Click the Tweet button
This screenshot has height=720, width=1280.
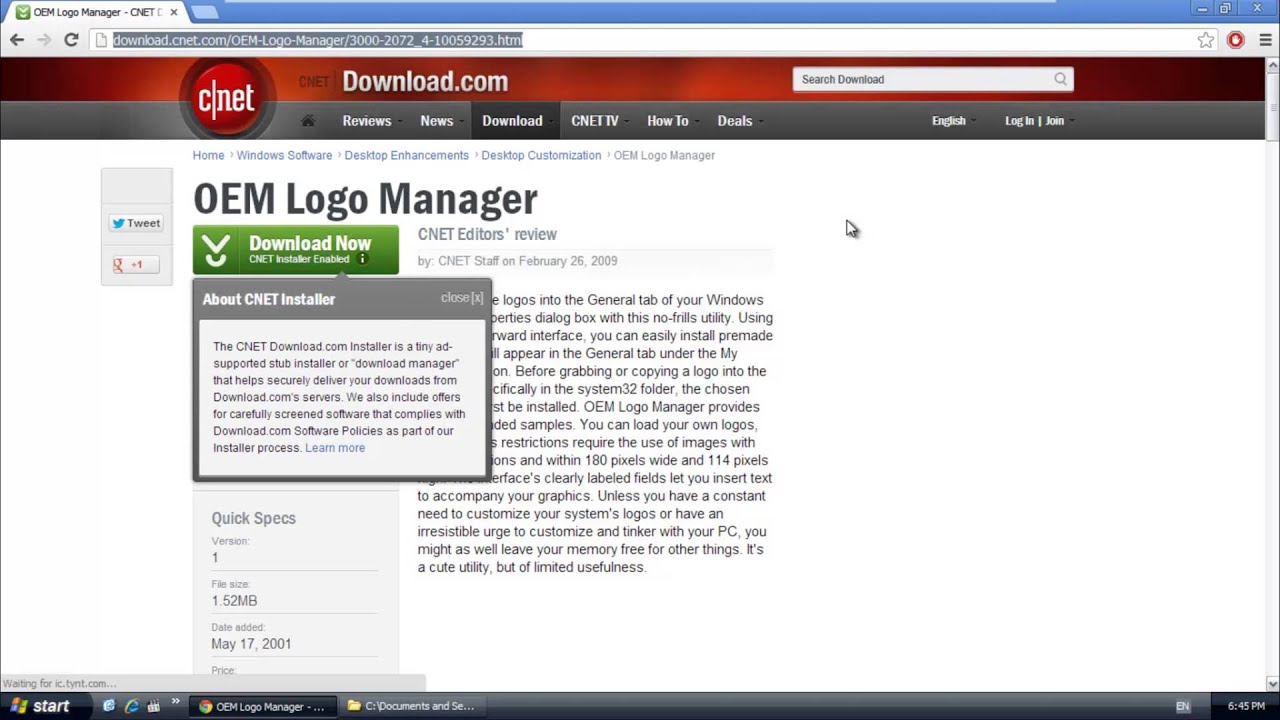(136, 223)
